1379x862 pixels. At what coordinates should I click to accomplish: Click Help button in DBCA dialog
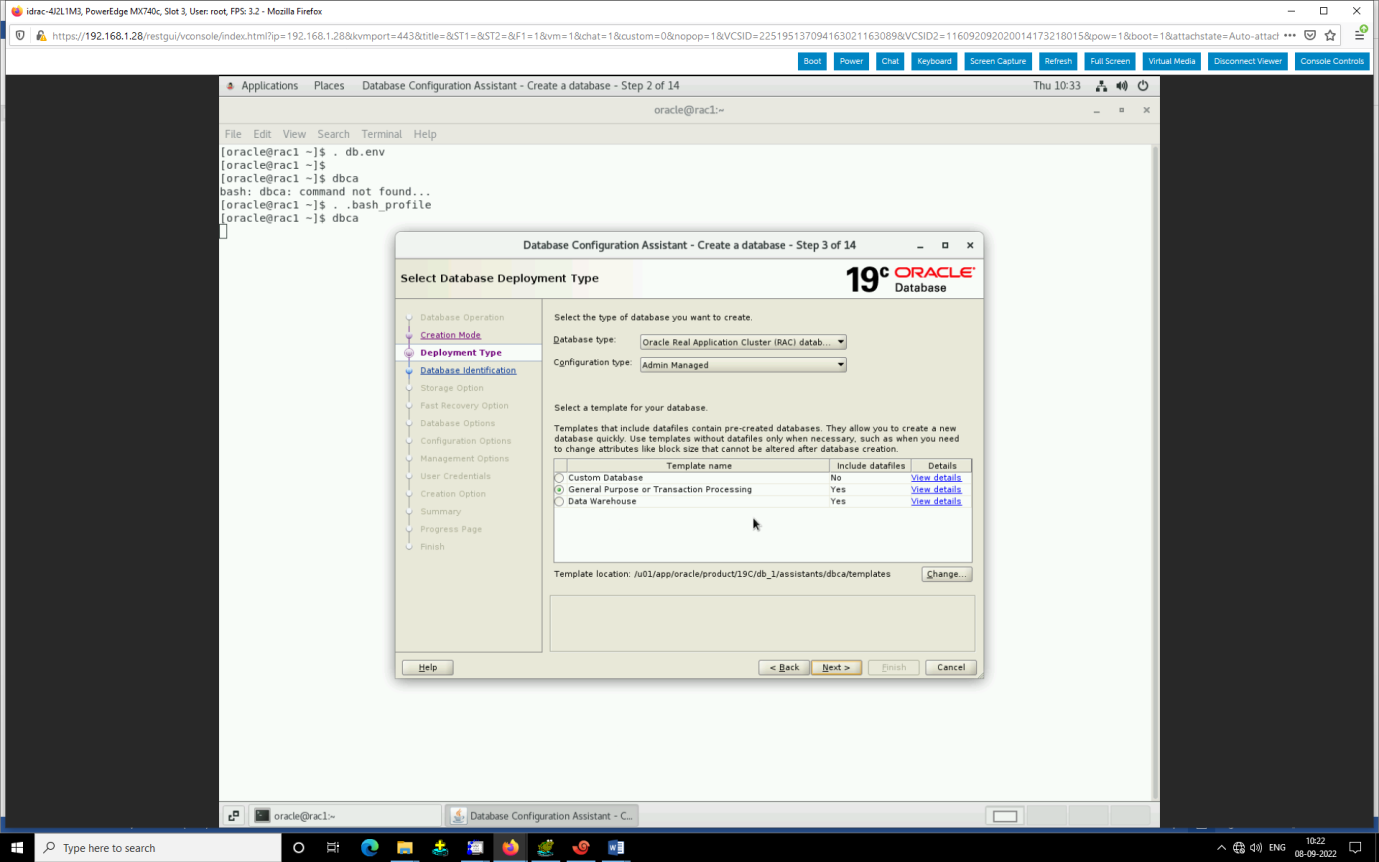click(x=428, y=667)
